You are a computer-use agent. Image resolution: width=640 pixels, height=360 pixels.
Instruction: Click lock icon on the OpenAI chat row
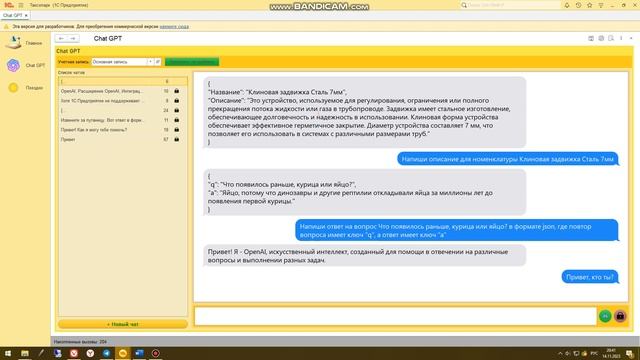tap(177, 91)
